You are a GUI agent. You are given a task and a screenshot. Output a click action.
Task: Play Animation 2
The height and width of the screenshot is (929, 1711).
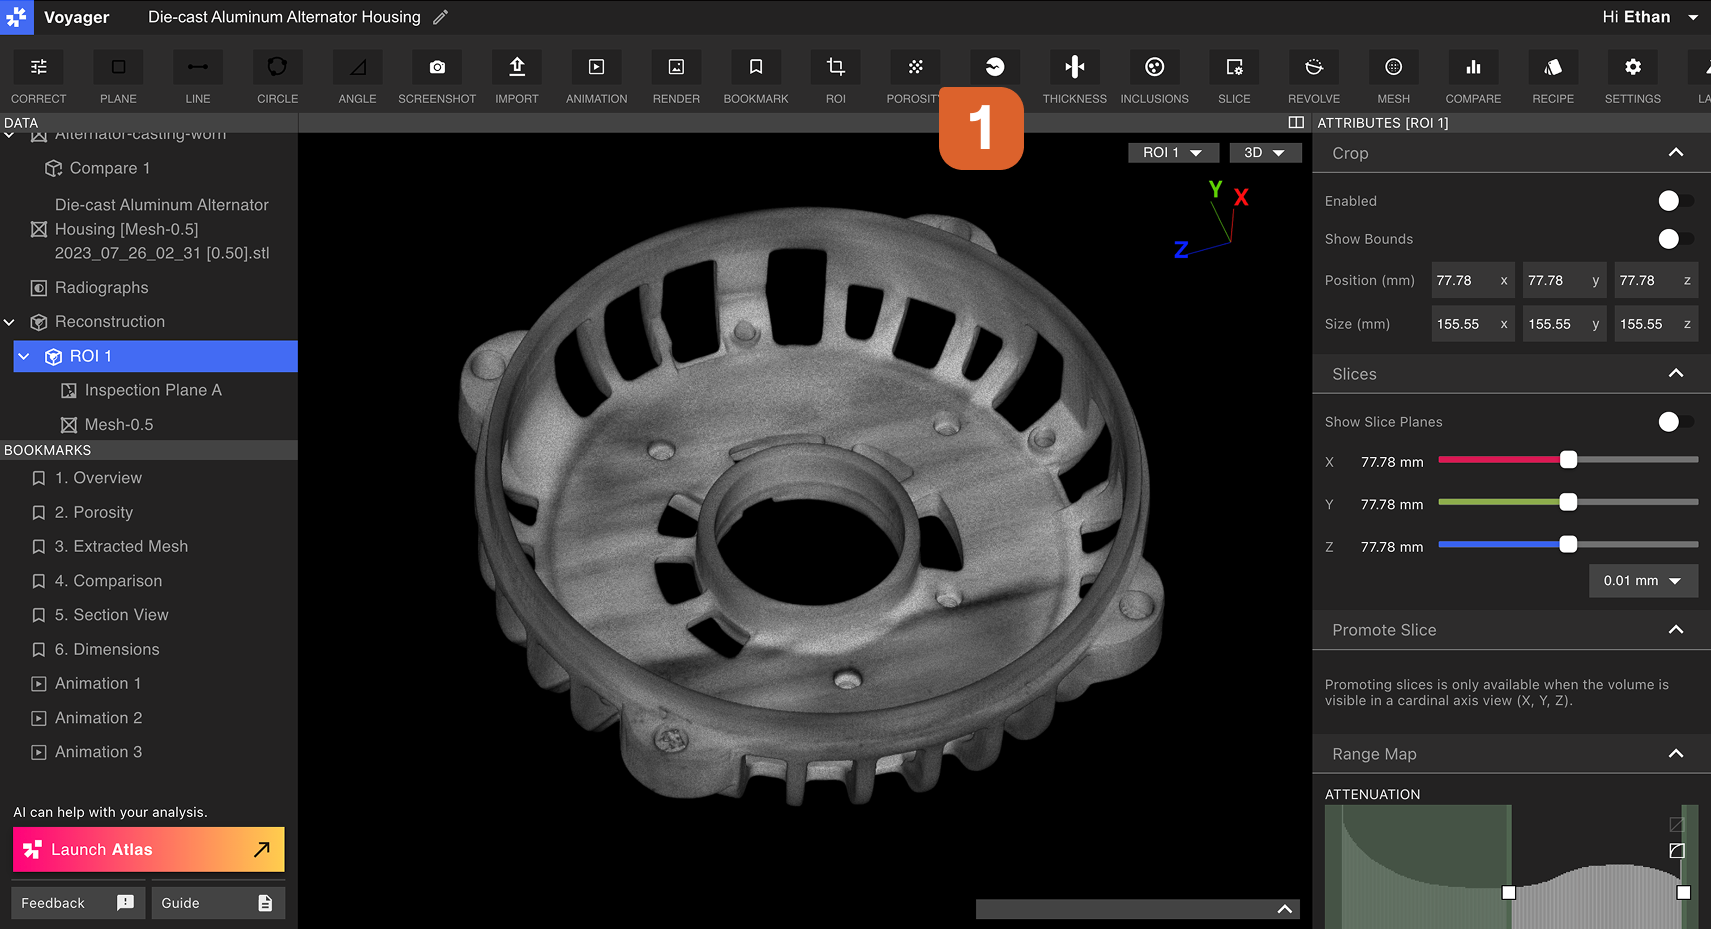tap(98, 718)
